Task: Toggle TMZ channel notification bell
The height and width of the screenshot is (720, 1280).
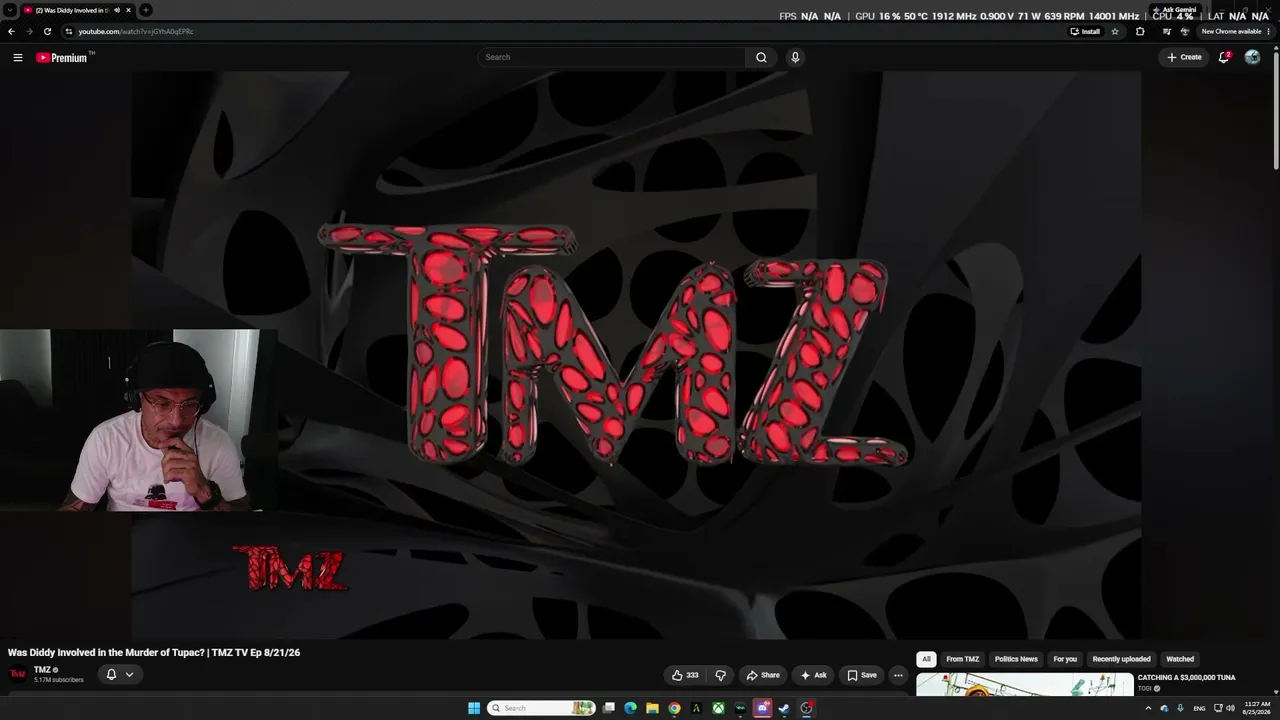Action: point(111,674)
